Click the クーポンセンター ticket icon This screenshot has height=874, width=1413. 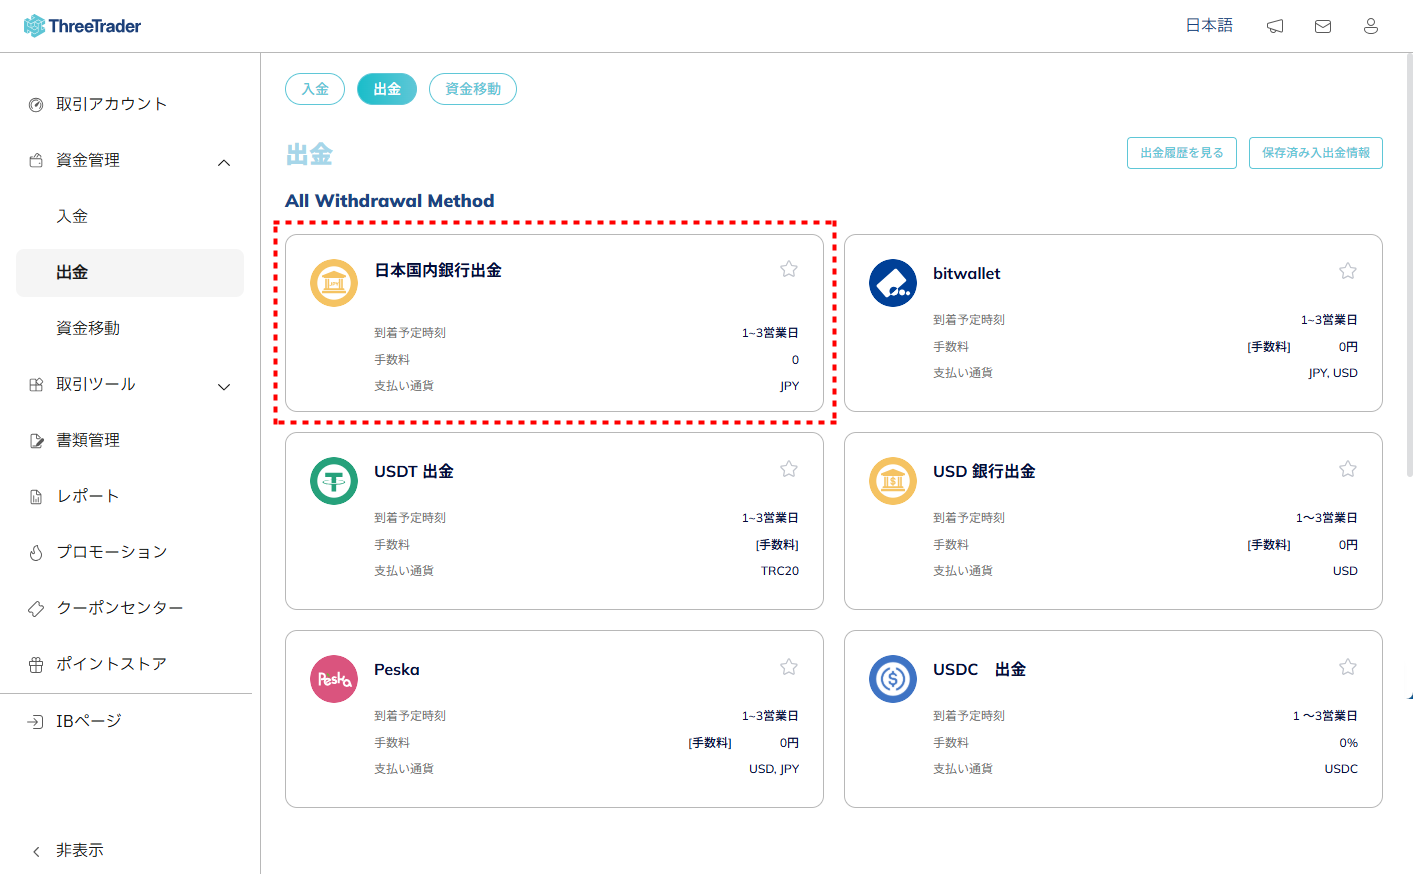36,609
